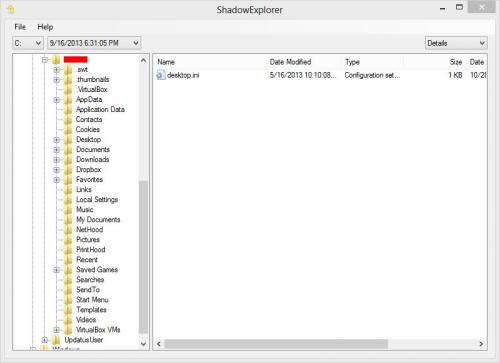Click the desktop.ini file icon
This screenshot has height=363, width=500.
coord(161,75)
